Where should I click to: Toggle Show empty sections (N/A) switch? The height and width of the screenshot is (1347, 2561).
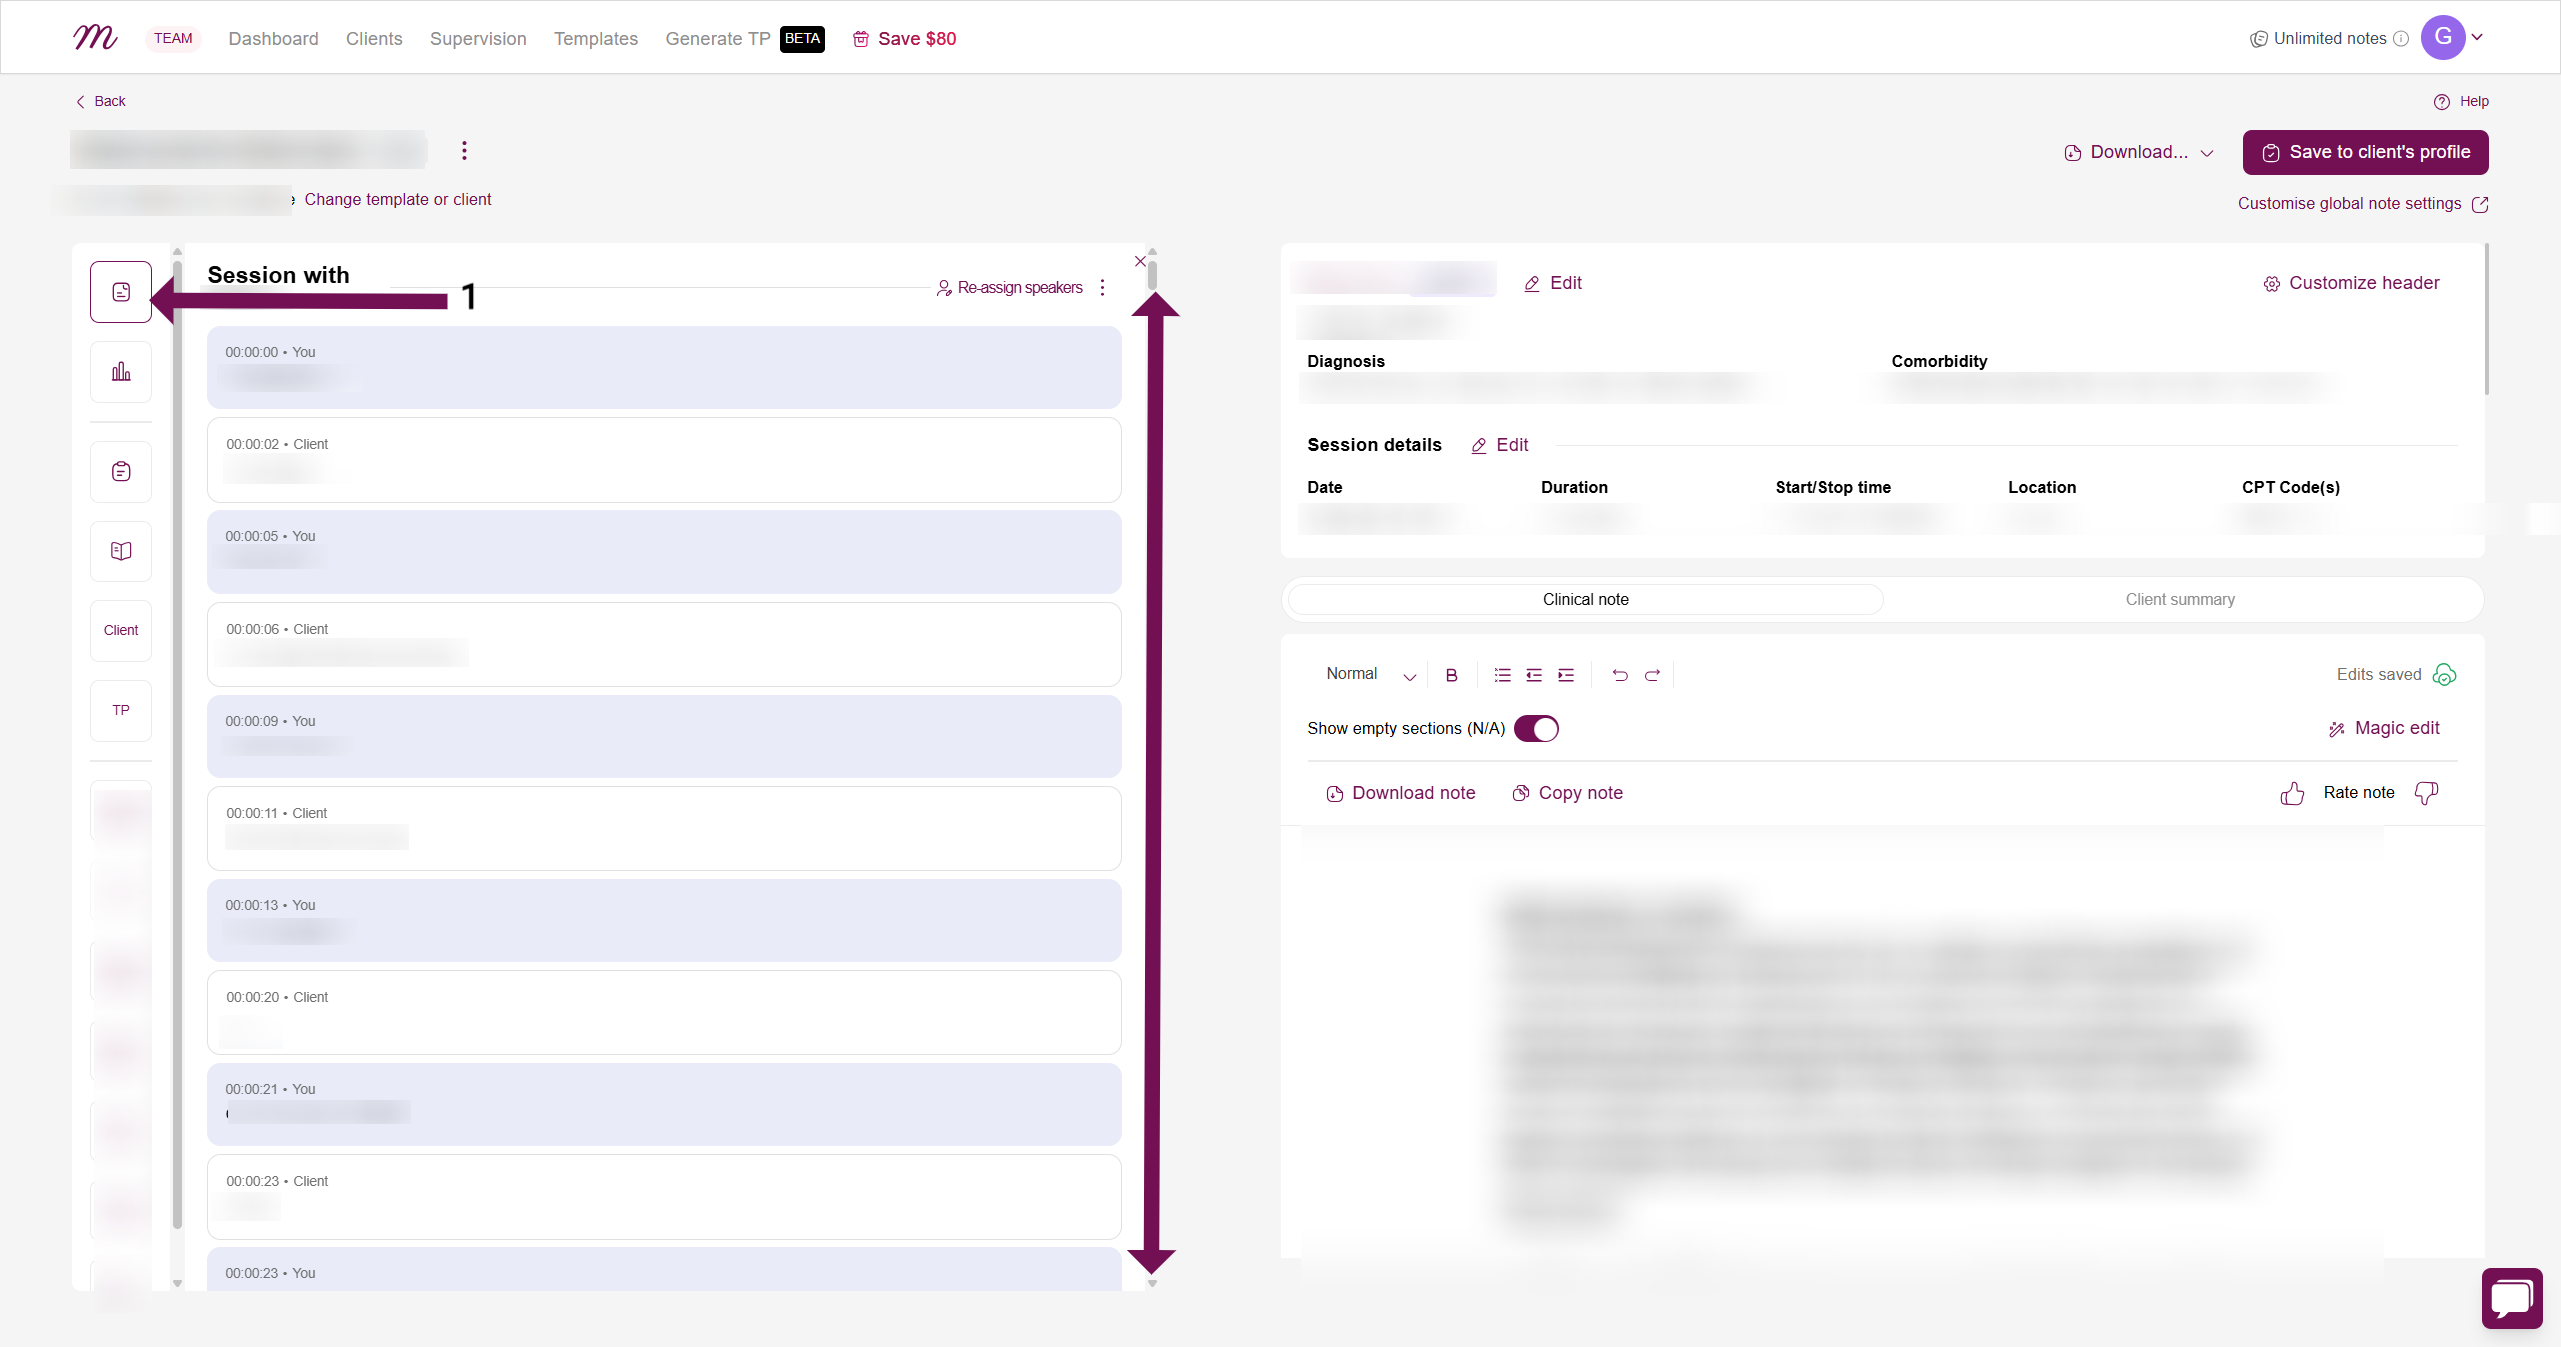(1536, 729)
